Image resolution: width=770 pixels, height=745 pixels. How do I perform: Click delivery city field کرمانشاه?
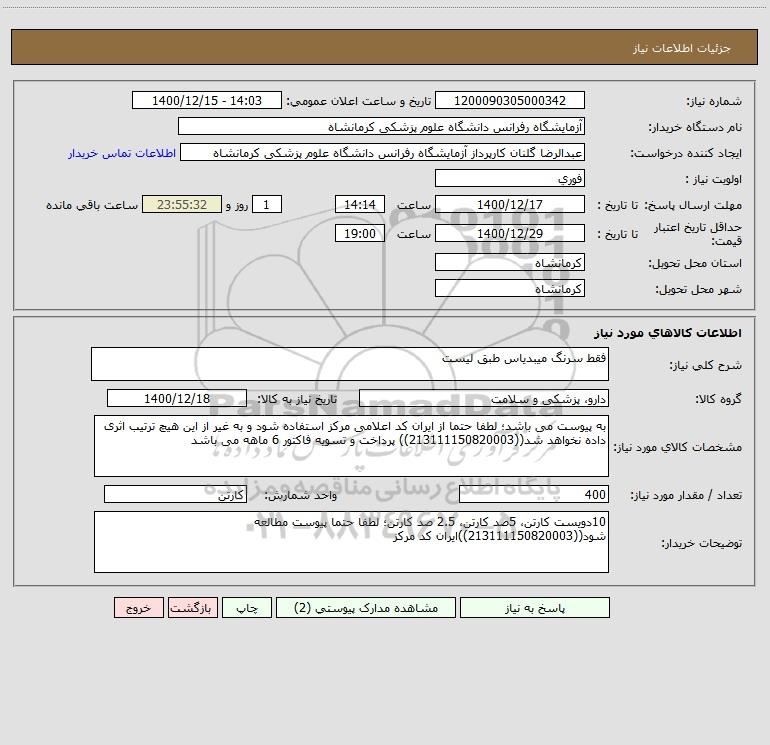[x=510, y=288]
